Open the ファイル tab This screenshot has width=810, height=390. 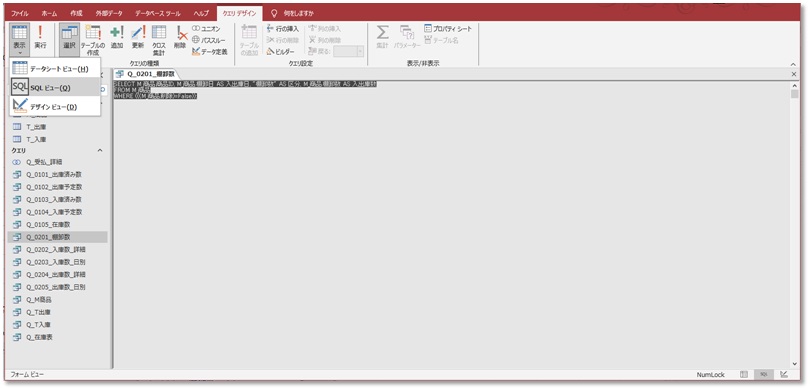(20, 13)
